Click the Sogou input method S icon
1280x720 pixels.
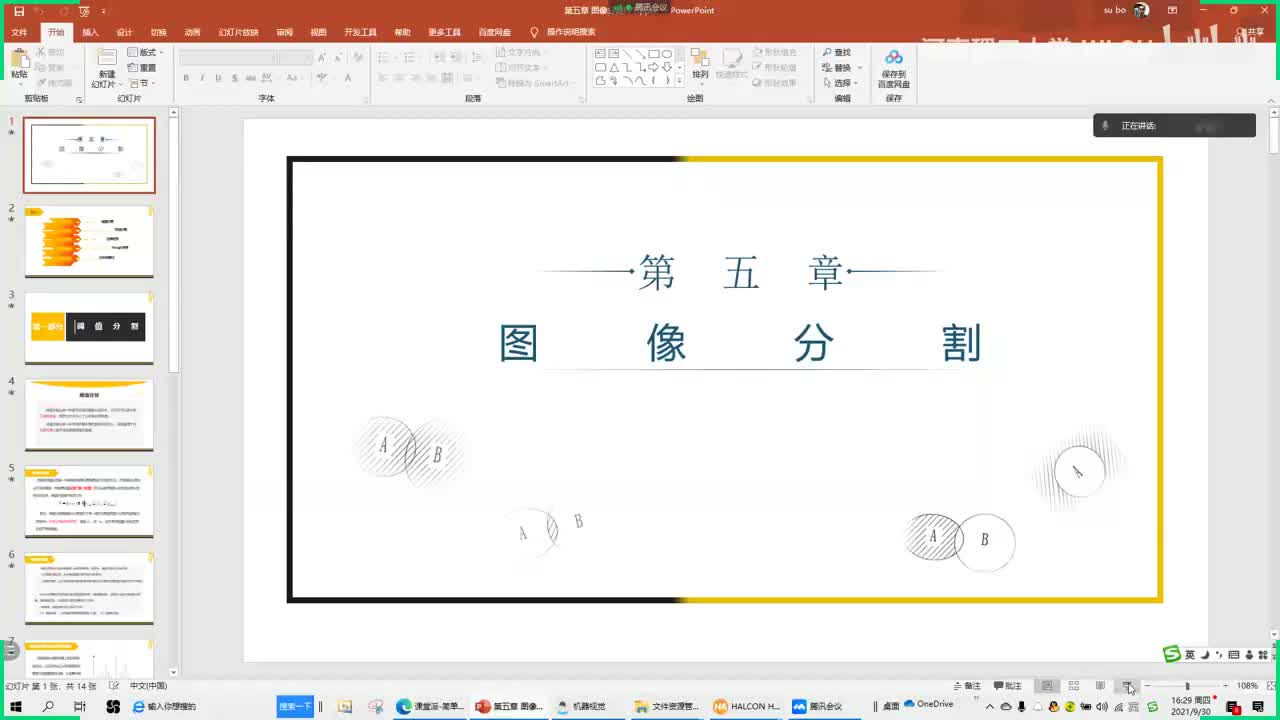click(x=1172, y=654)
